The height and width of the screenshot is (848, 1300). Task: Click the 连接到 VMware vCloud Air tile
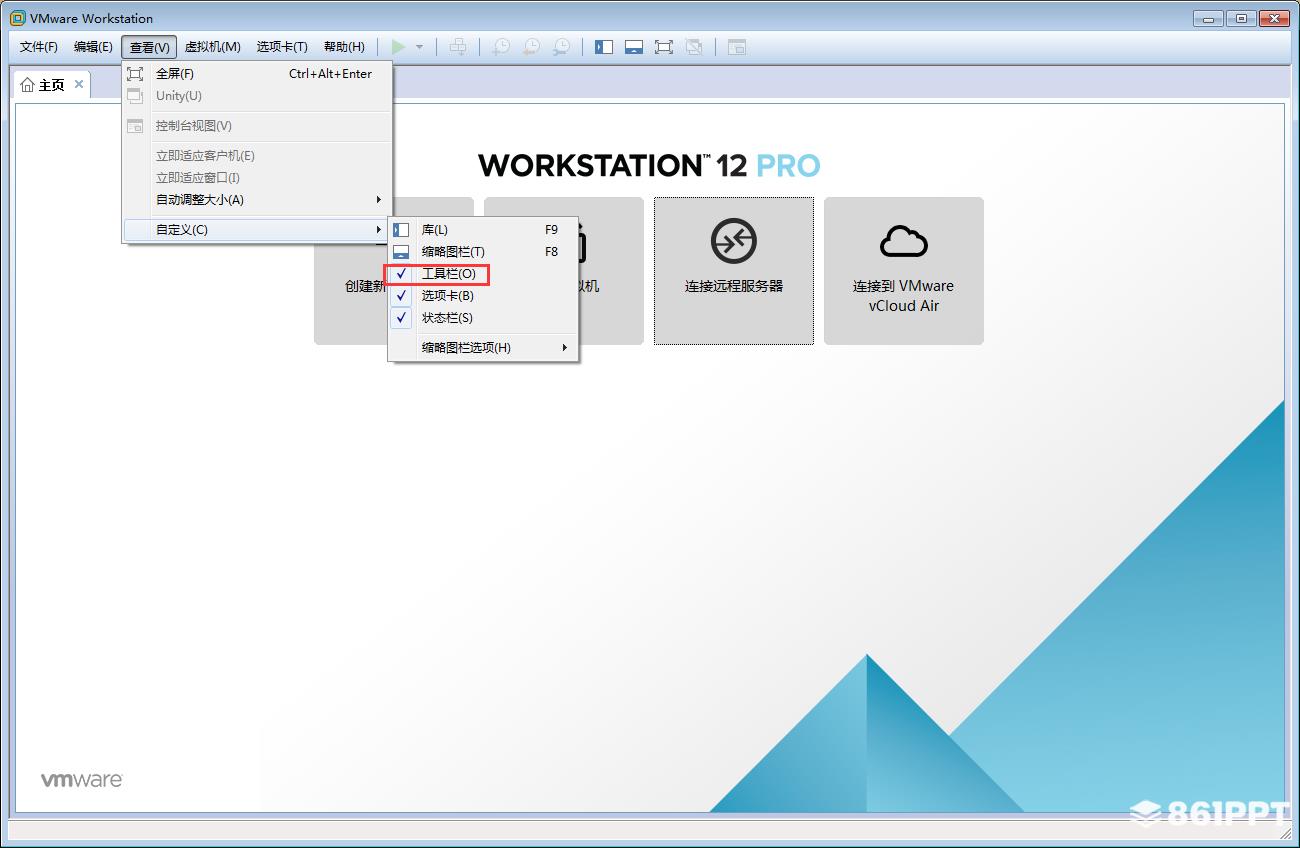(x=904, y=271)
